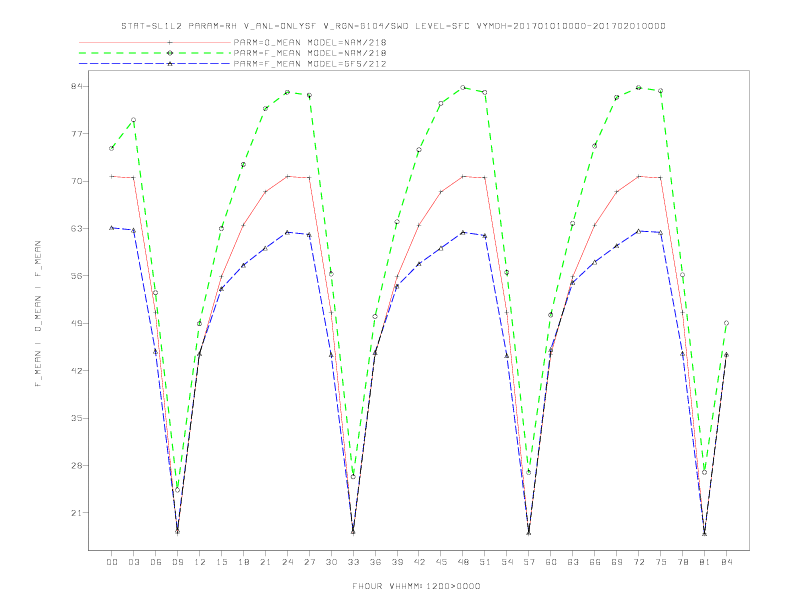Click x-axis forecast hour label 03

pyautogui.click(x=134, y=562)
